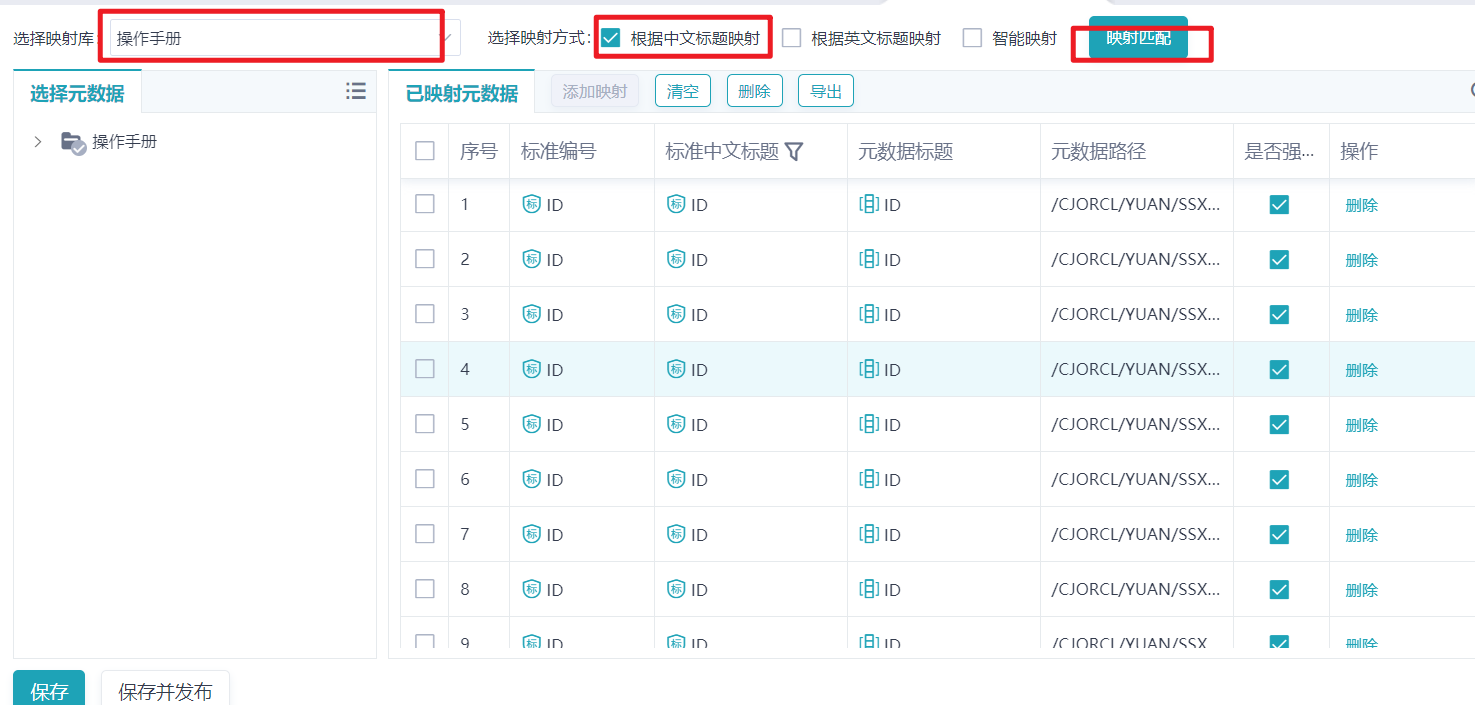Click the shield icon in row 8 标准编号
The height and width of the screenshot is (705, 1475).
532,589
